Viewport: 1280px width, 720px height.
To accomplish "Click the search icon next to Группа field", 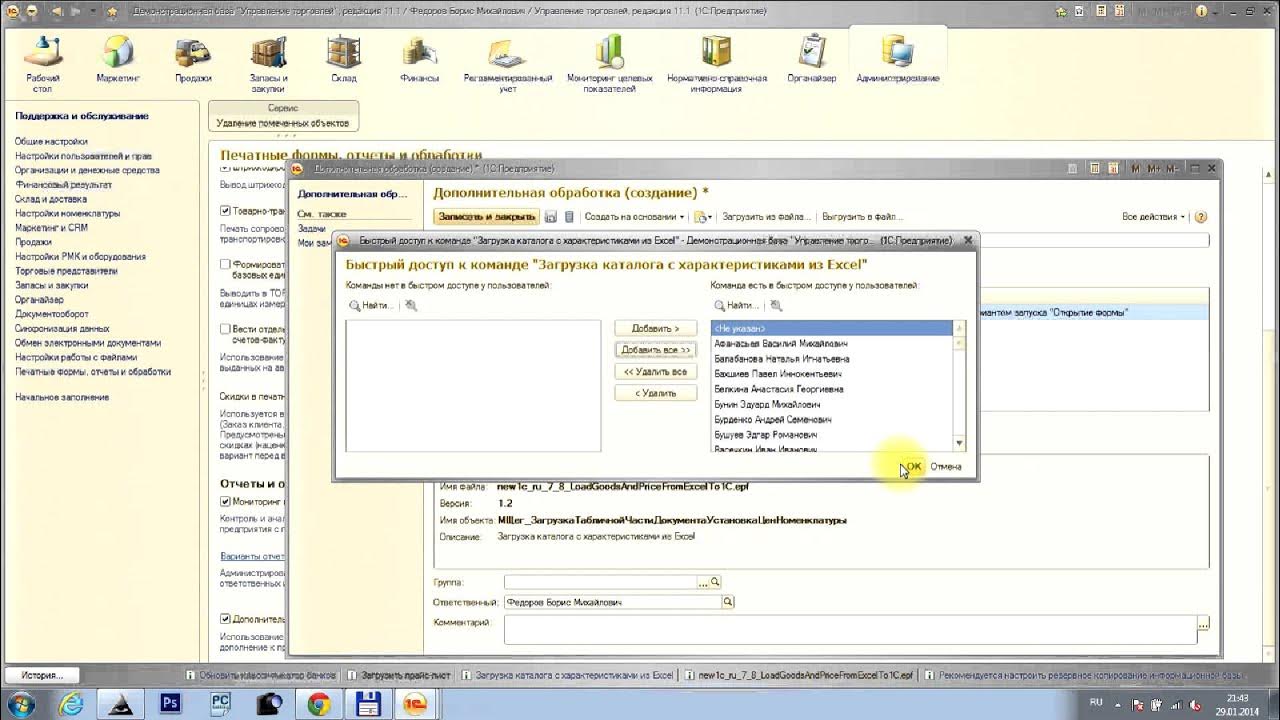I will pyautogui.click(x=715, y=582).
